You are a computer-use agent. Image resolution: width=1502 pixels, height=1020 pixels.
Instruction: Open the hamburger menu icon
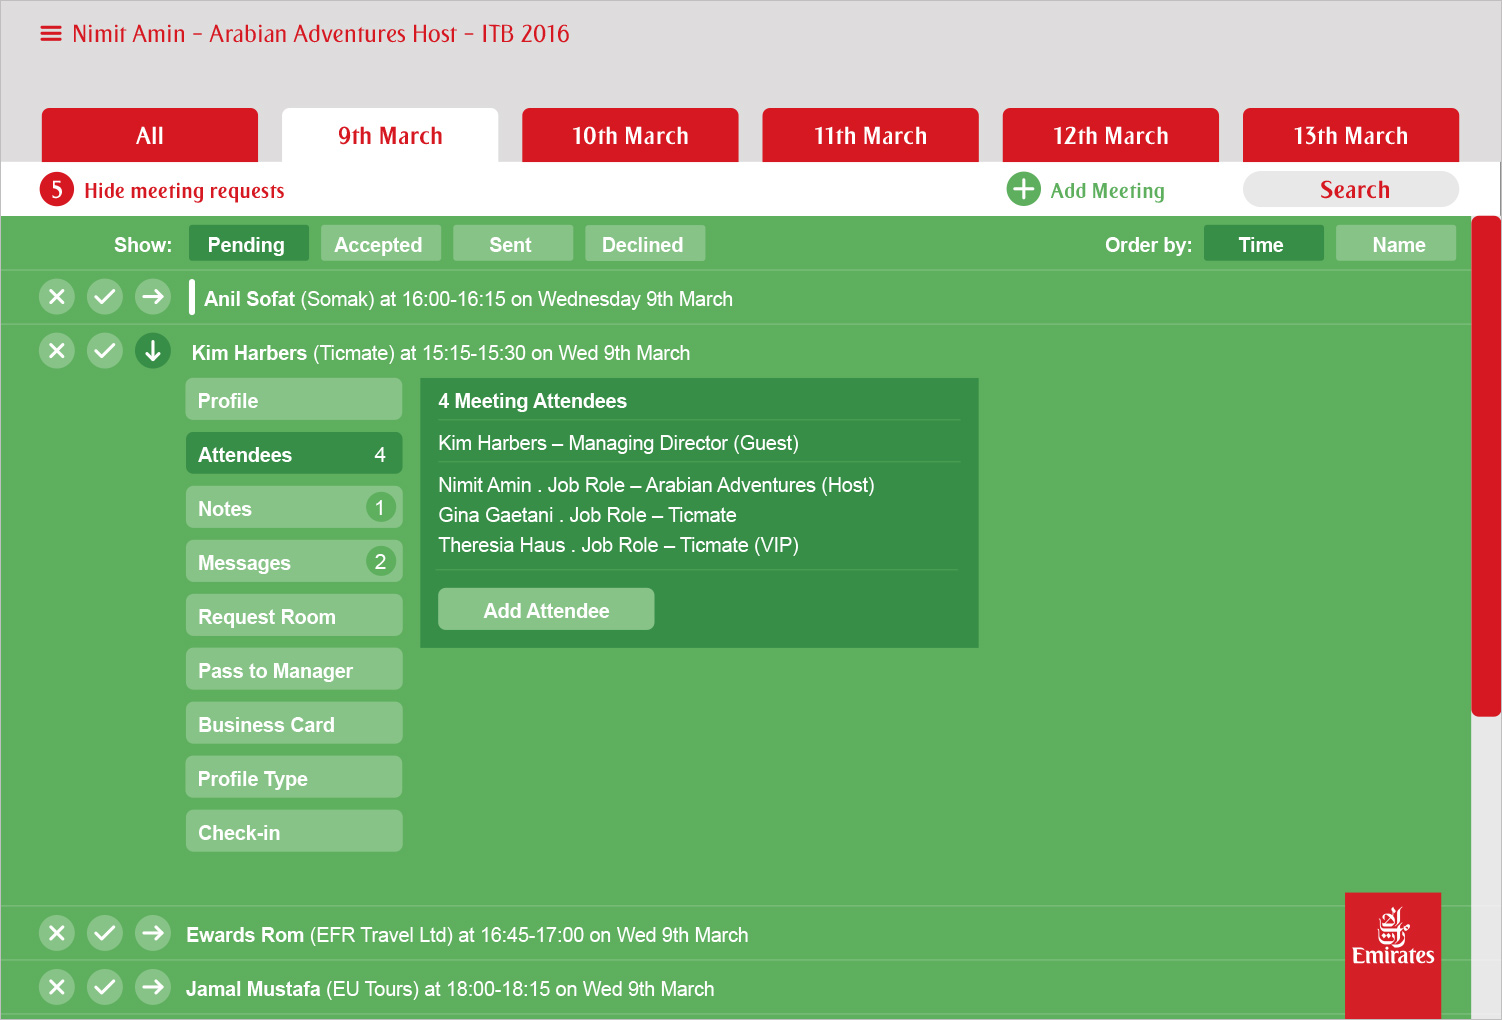point(50,34)
